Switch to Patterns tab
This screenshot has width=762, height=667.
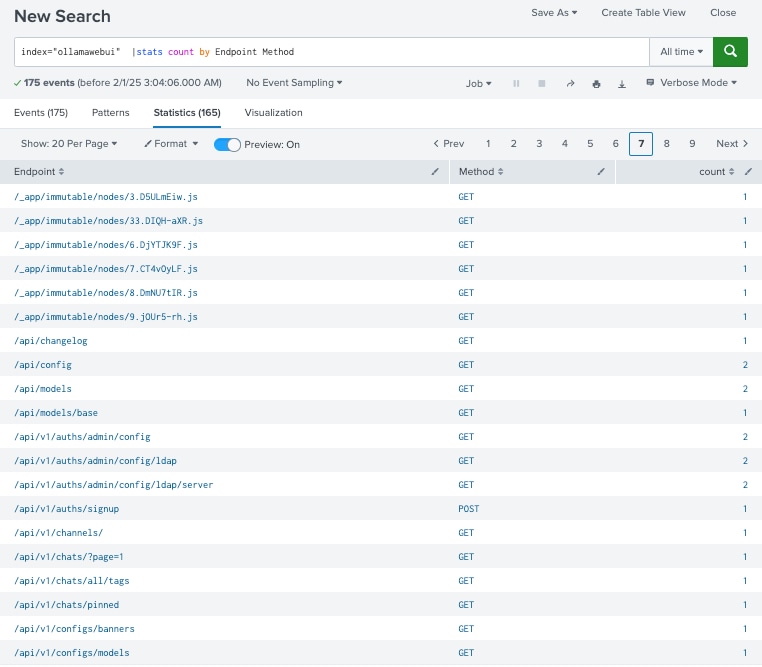click(110, 113)
